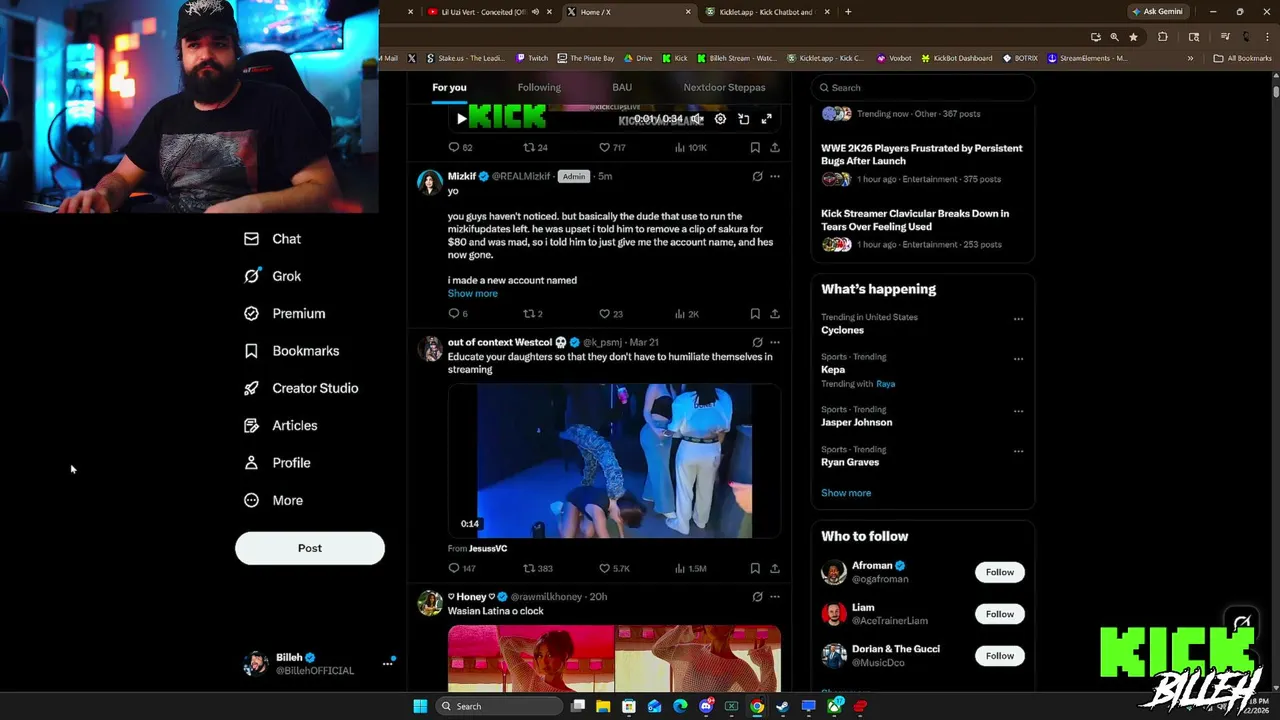The height and width of the screenshot is (720, 1280).
Task: Click the X search field
Action: tap(922, 87)
